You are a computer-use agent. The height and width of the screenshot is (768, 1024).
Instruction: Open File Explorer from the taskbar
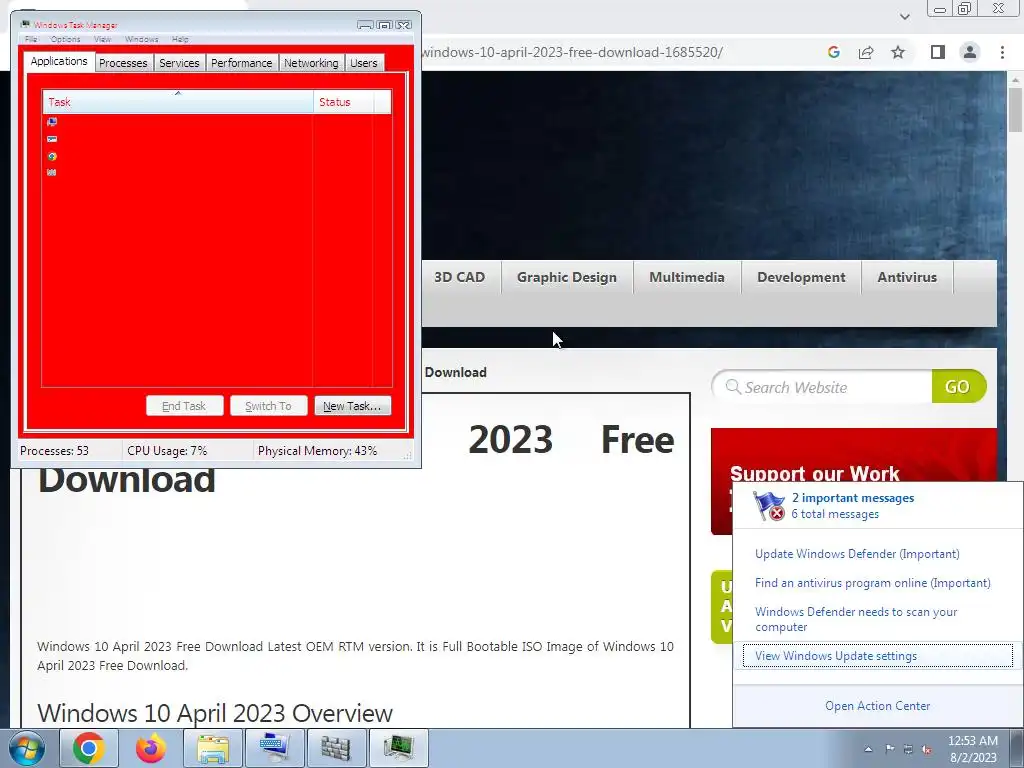click(x=212, y=748)
